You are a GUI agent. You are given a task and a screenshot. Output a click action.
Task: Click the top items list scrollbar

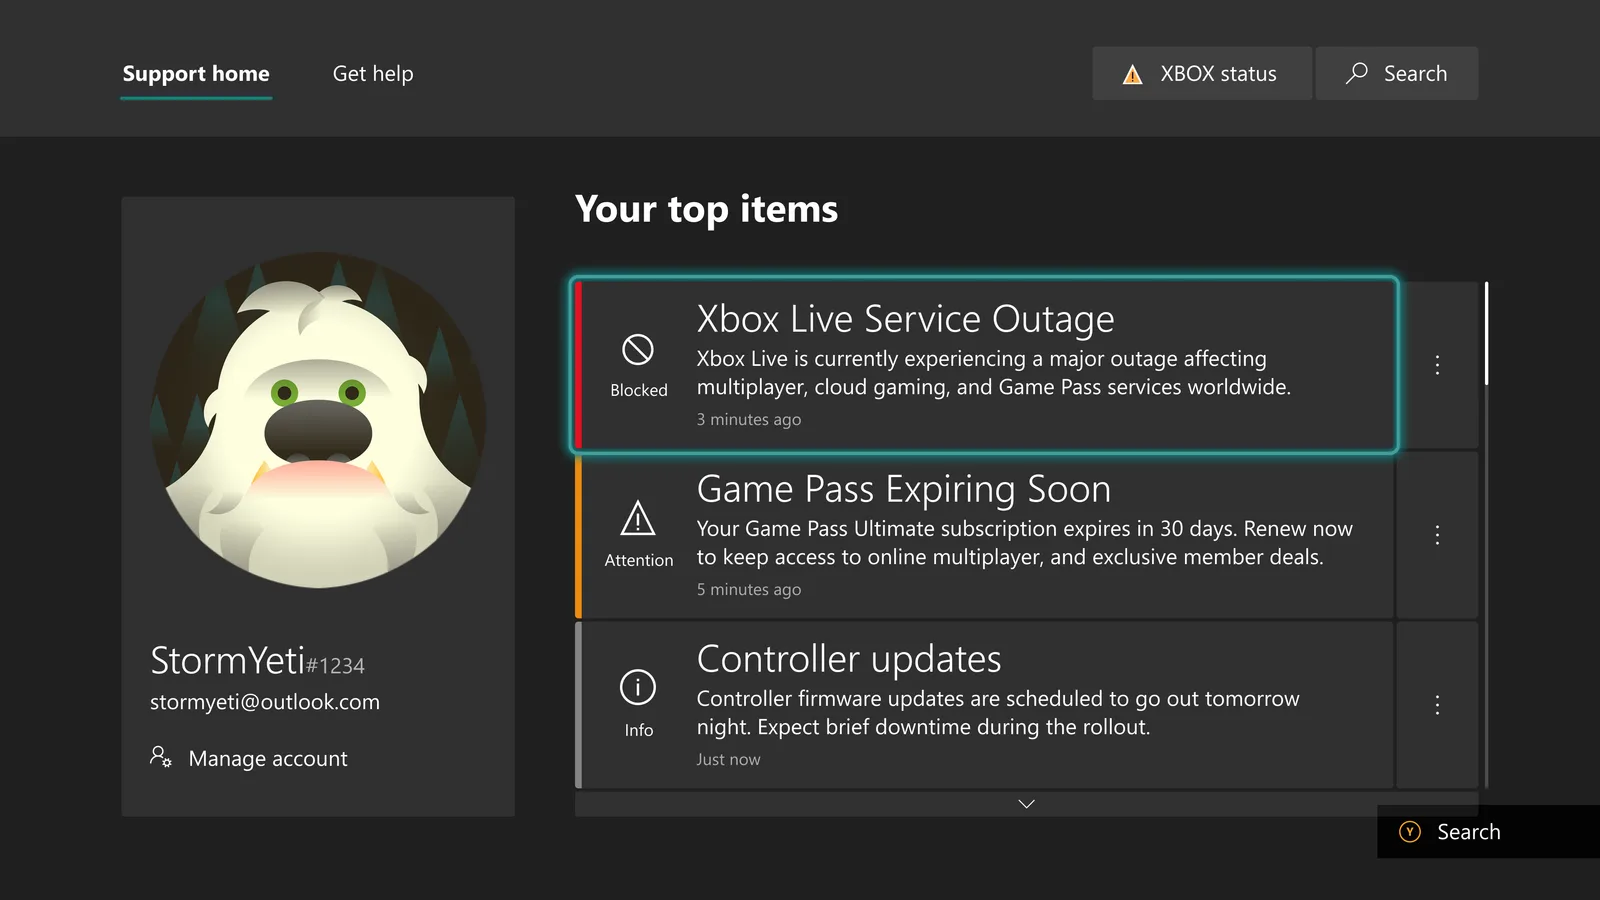1486,535
